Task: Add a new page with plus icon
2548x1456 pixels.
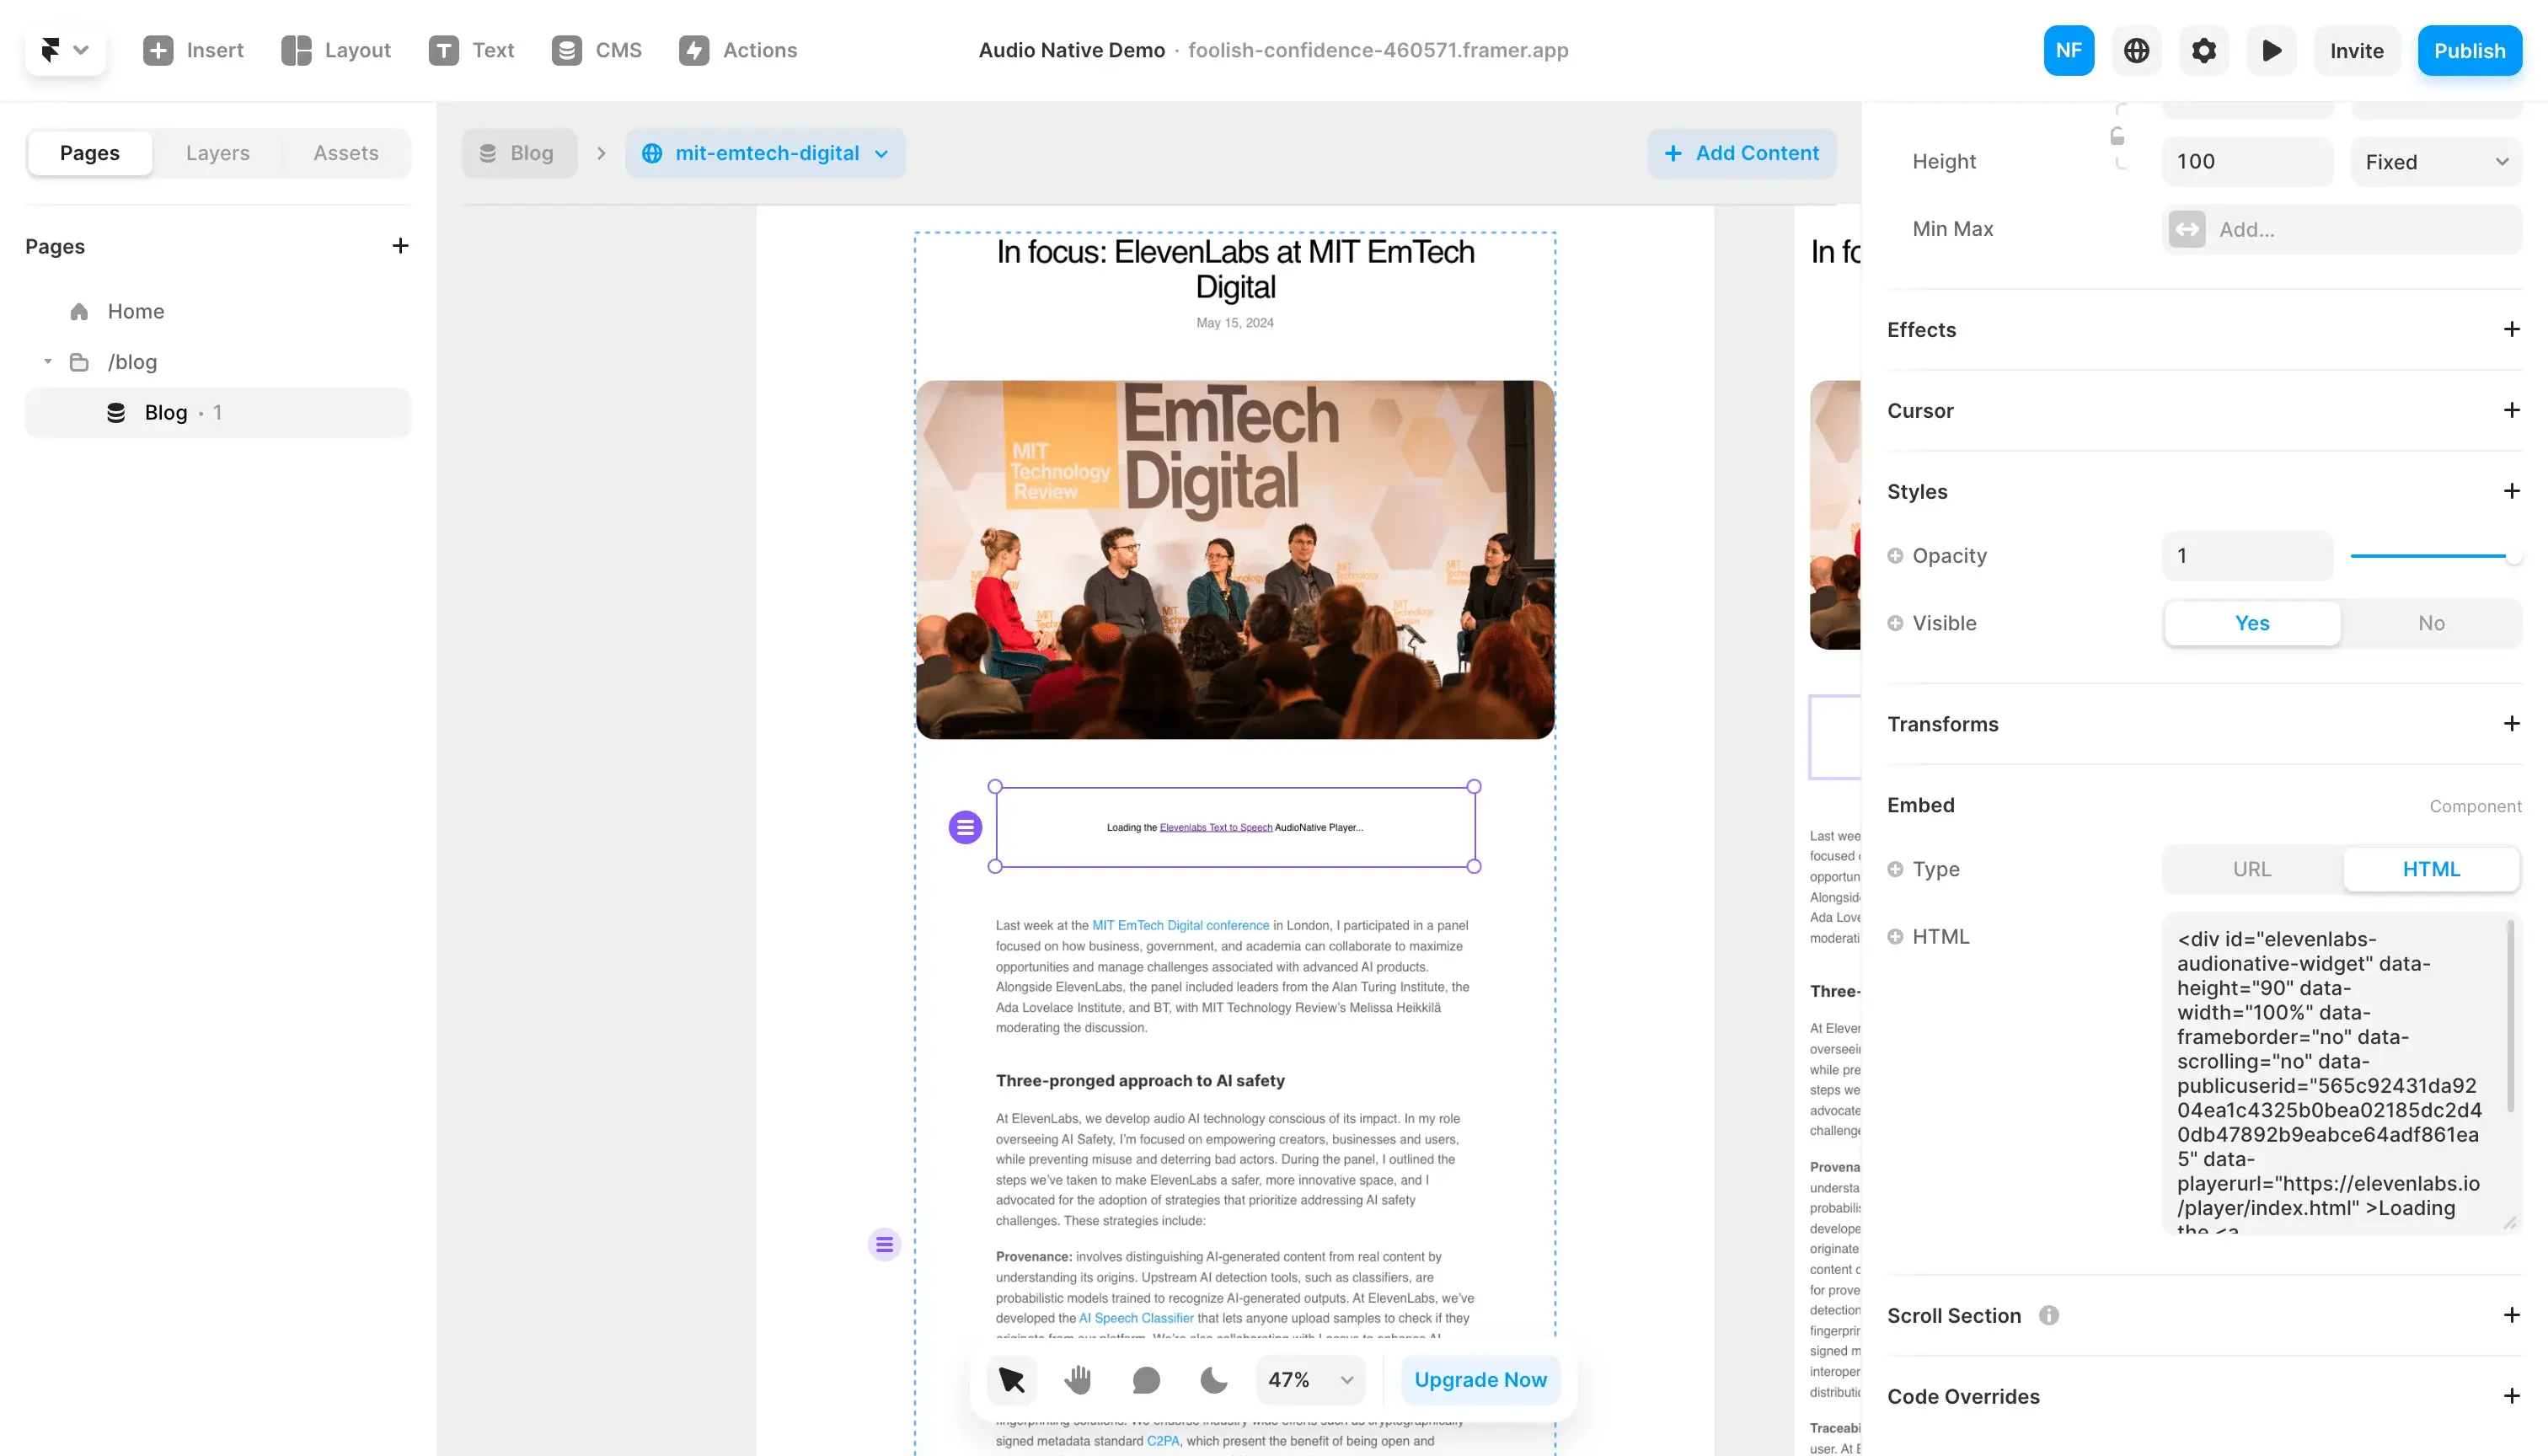Action: pos(400,246)
